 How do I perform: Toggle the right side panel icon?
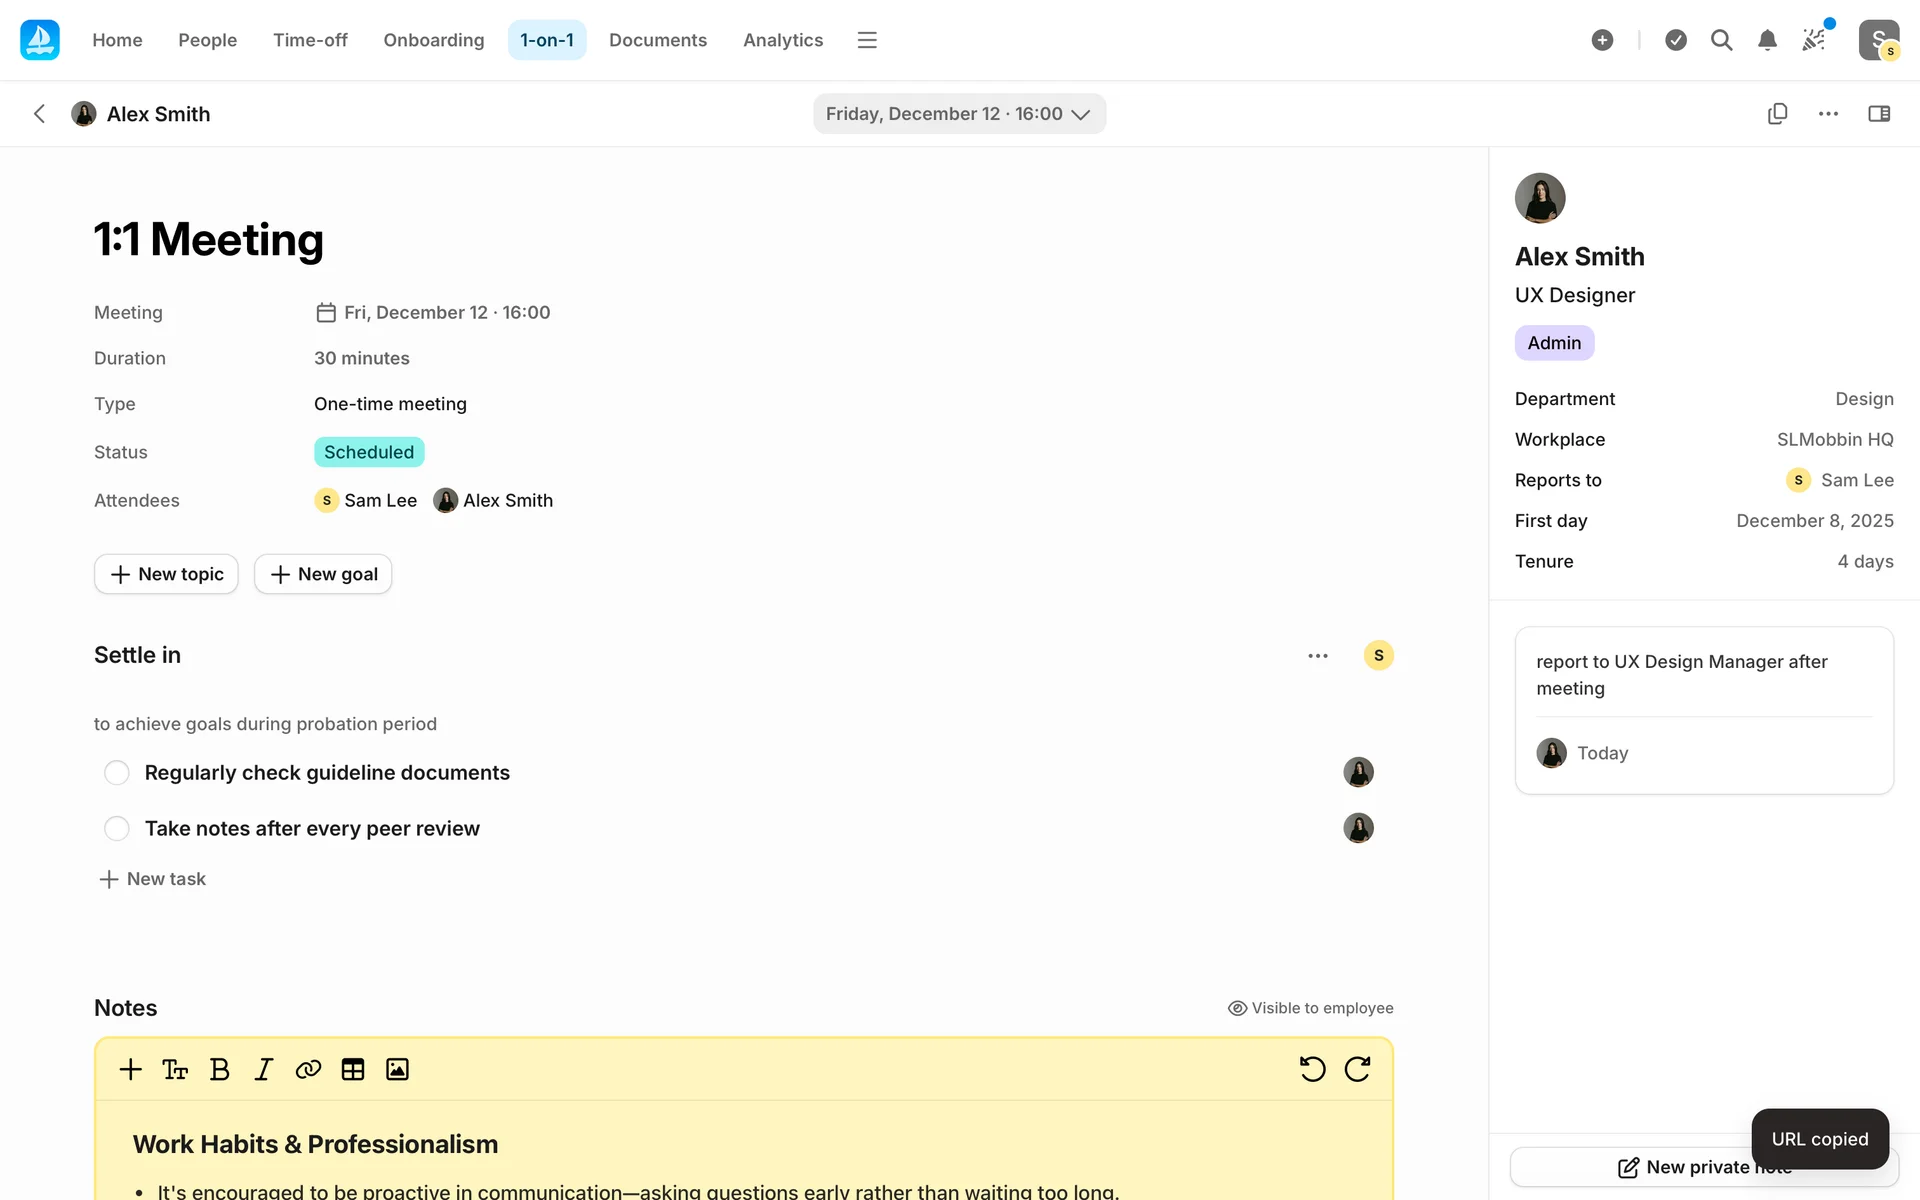tap(1879, 114)
